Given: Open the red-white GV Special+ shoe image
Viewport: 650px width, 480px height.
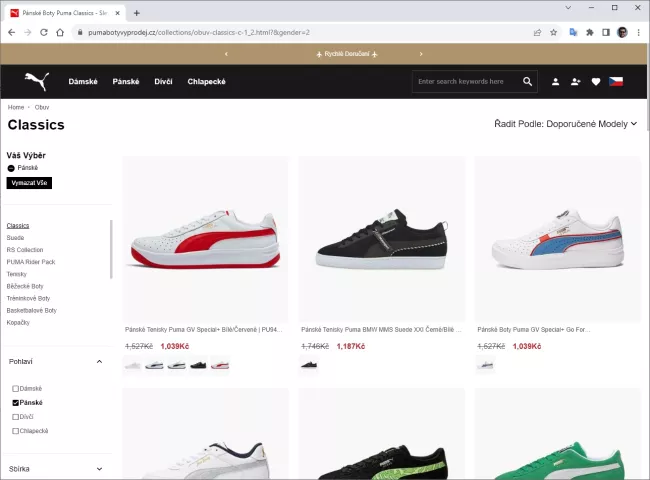Looking at the screenshot, I should [x=206, y=239].
